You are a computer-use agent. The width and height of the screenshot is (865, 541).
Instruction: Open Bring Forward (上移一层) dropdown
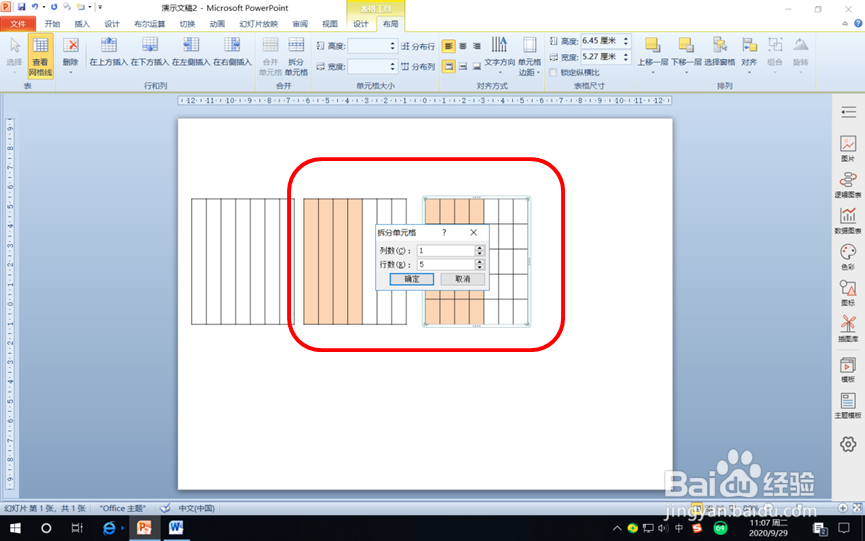point(653,57)
